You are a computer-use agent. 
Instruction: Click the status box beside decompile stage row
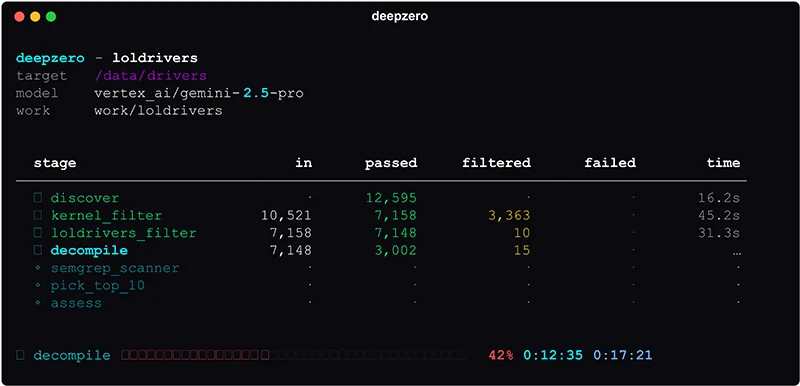pos(37,250)
